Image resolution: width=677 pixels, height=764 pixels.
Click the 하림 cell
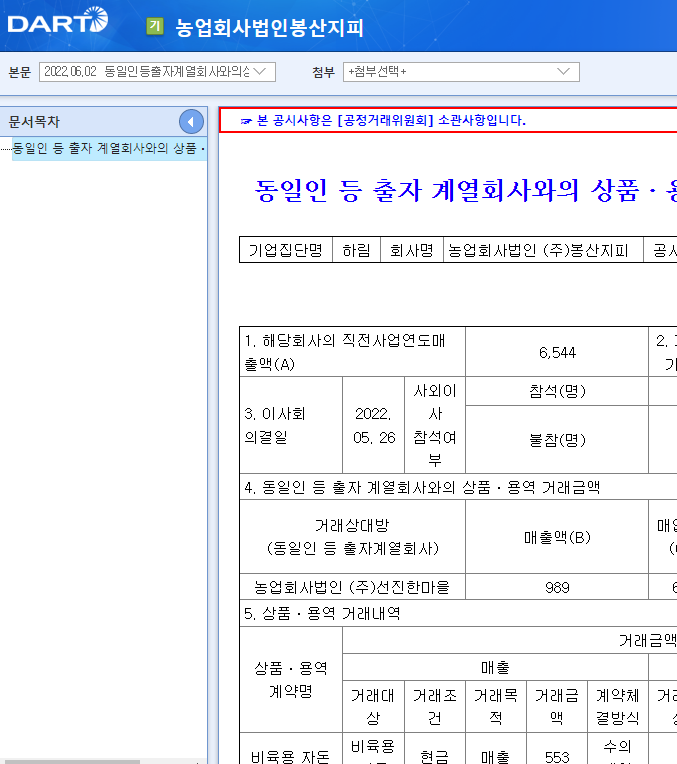(356, 250)
